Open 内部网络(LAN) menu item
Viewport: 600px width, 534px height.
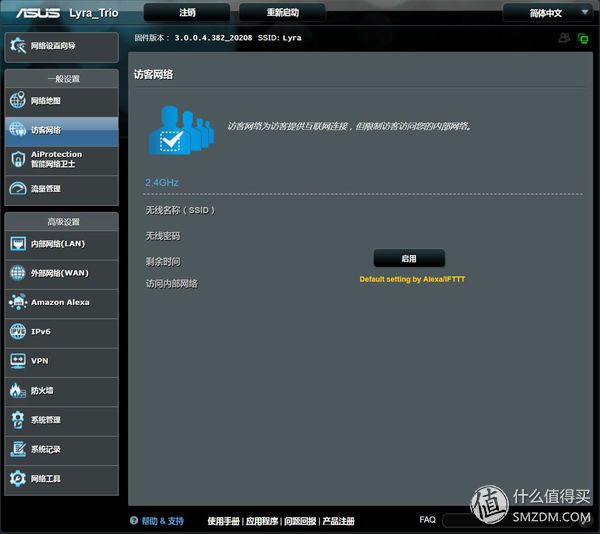pyautogui.click(x=62, y=244)
